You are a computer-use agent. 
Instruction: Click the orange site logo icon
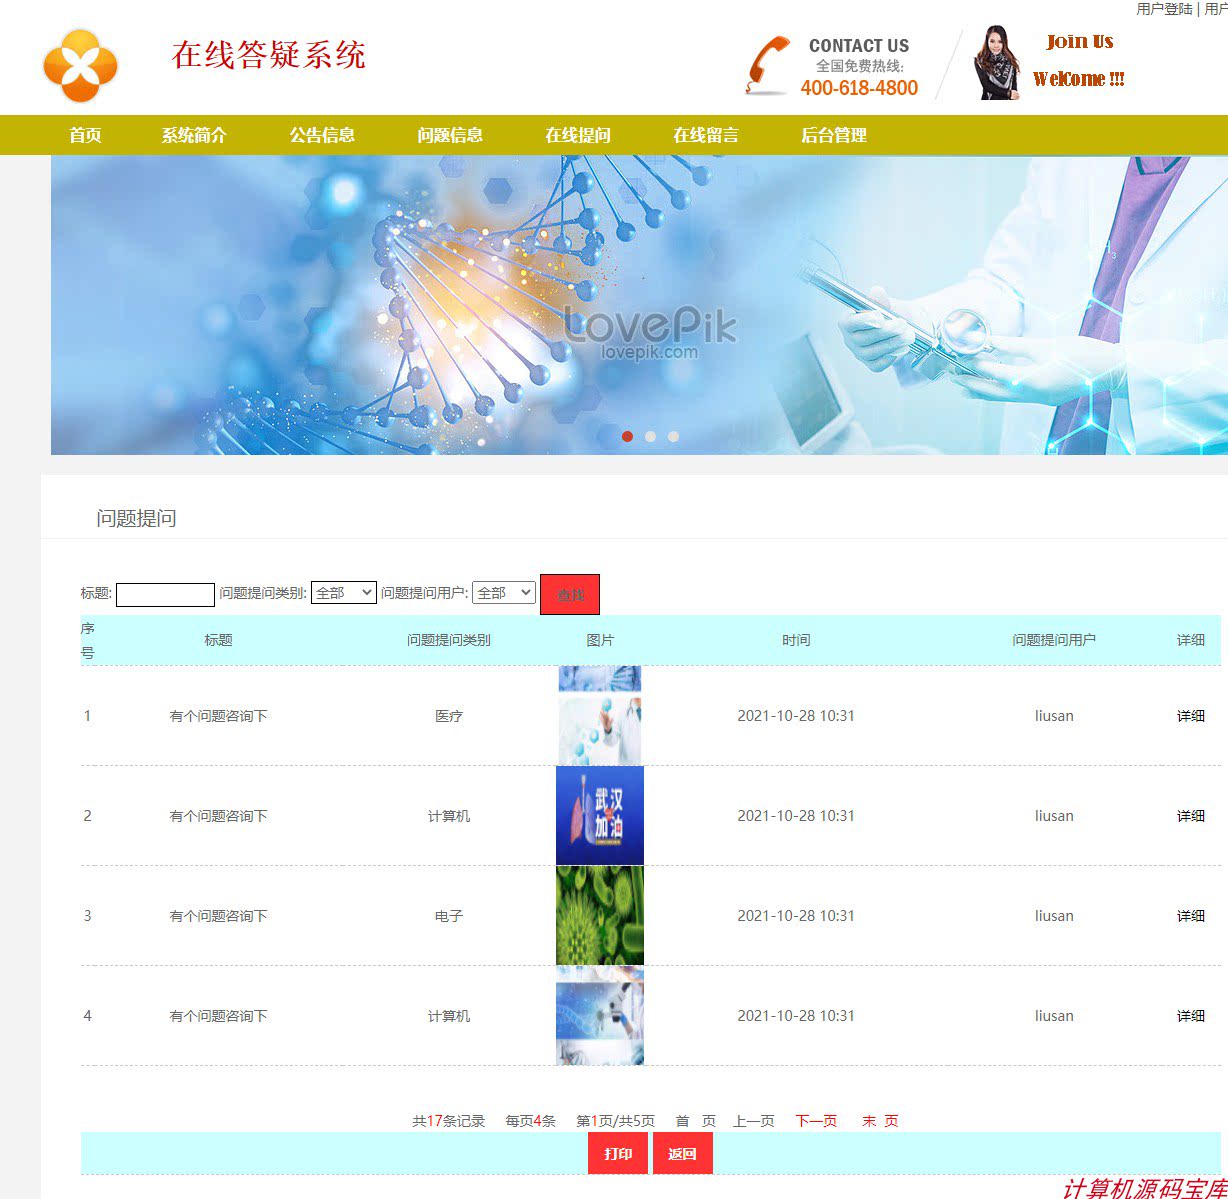[79, 66]
